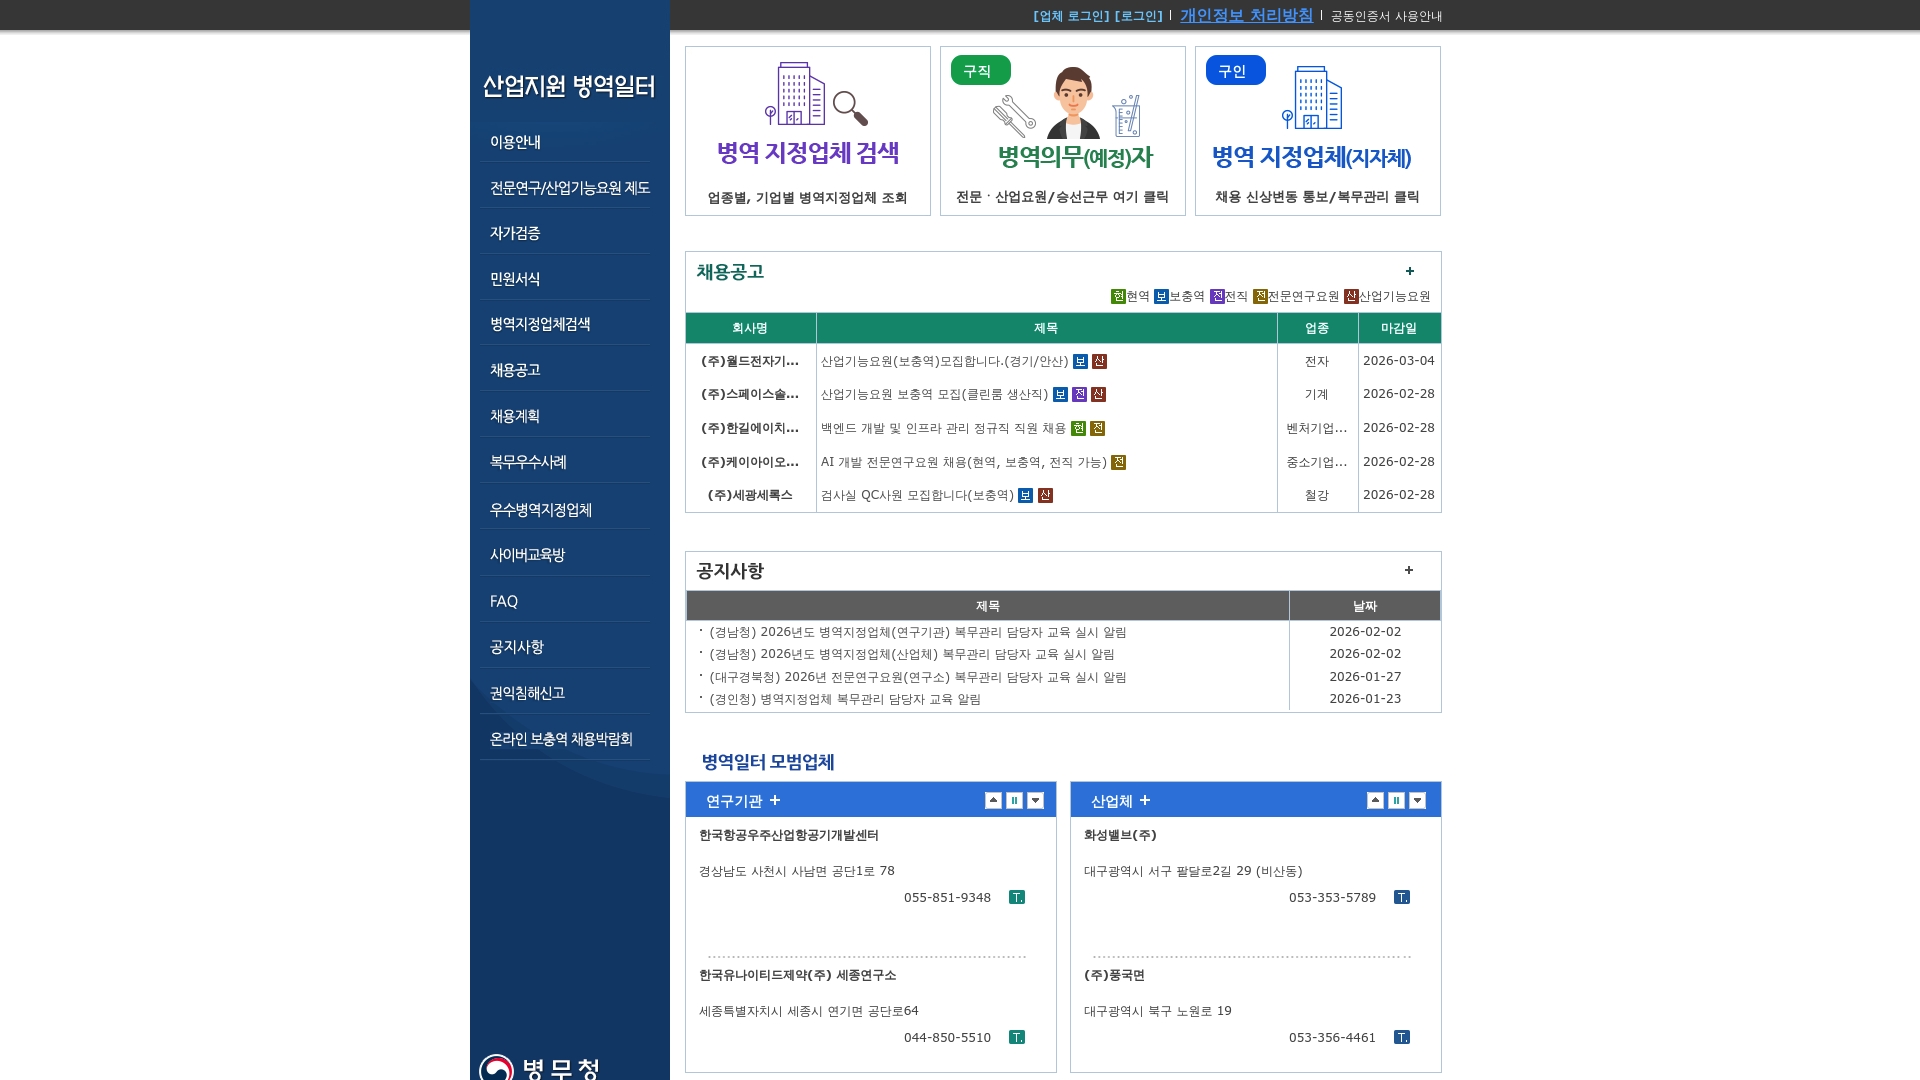Open the FAQ menu item
1920x1080 pixels.
click(503, 601)
